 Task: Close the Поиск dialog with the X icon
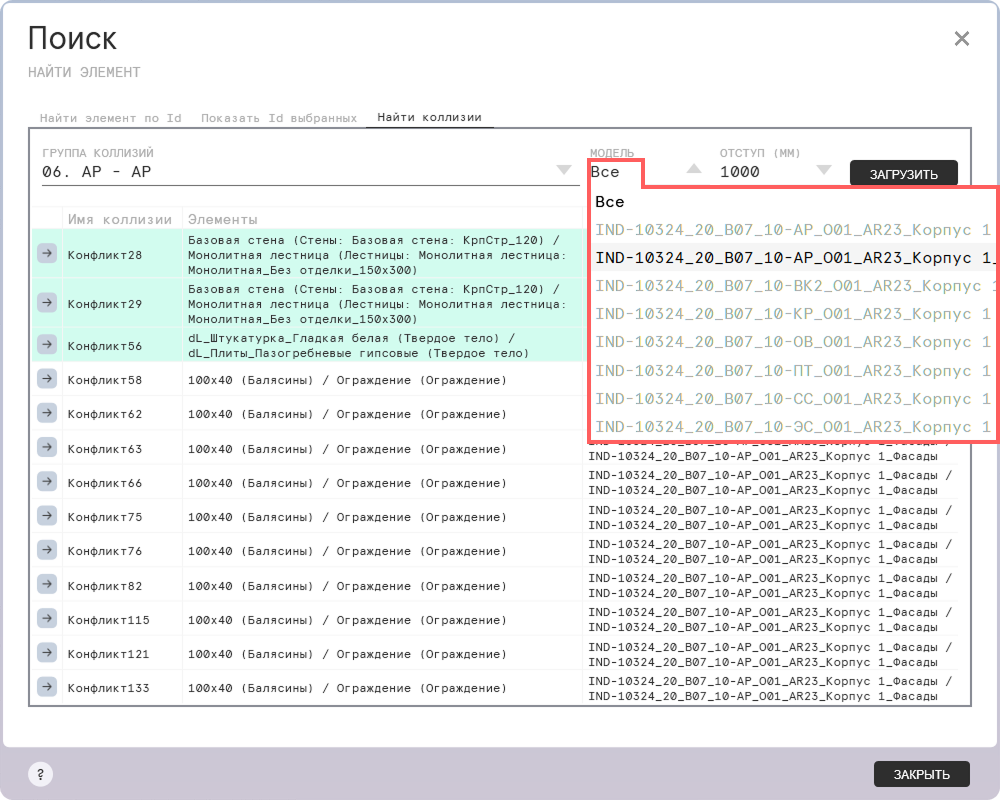click(x=962, y=39)
